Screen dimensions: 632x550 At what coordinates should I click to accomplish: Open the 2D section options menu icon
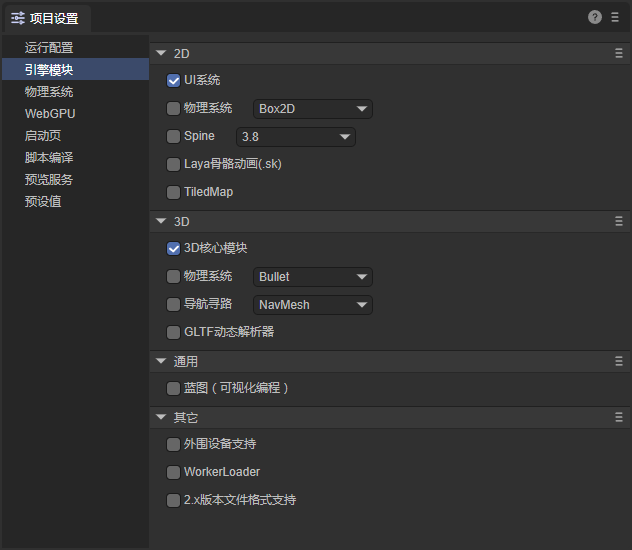619,54
